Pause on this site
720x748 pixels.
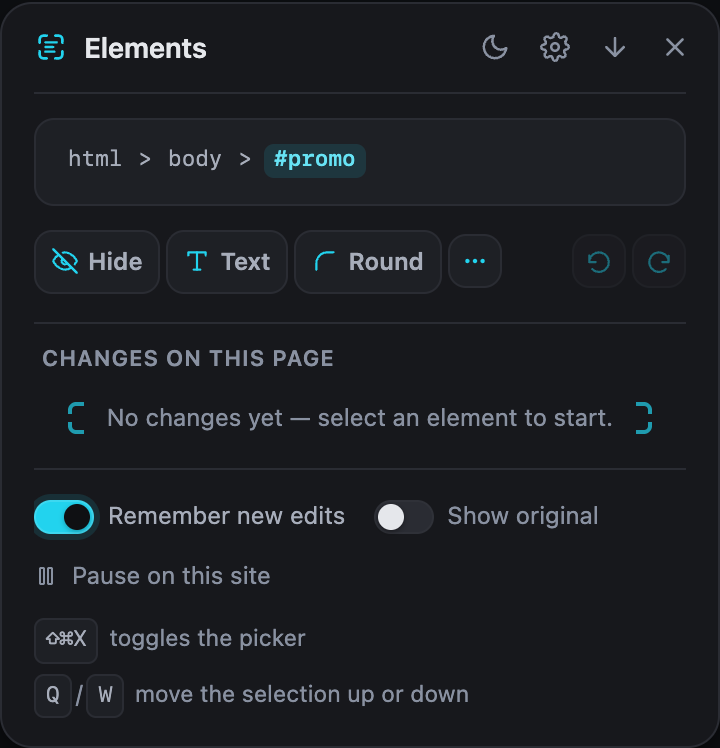[x=154, y=576]
